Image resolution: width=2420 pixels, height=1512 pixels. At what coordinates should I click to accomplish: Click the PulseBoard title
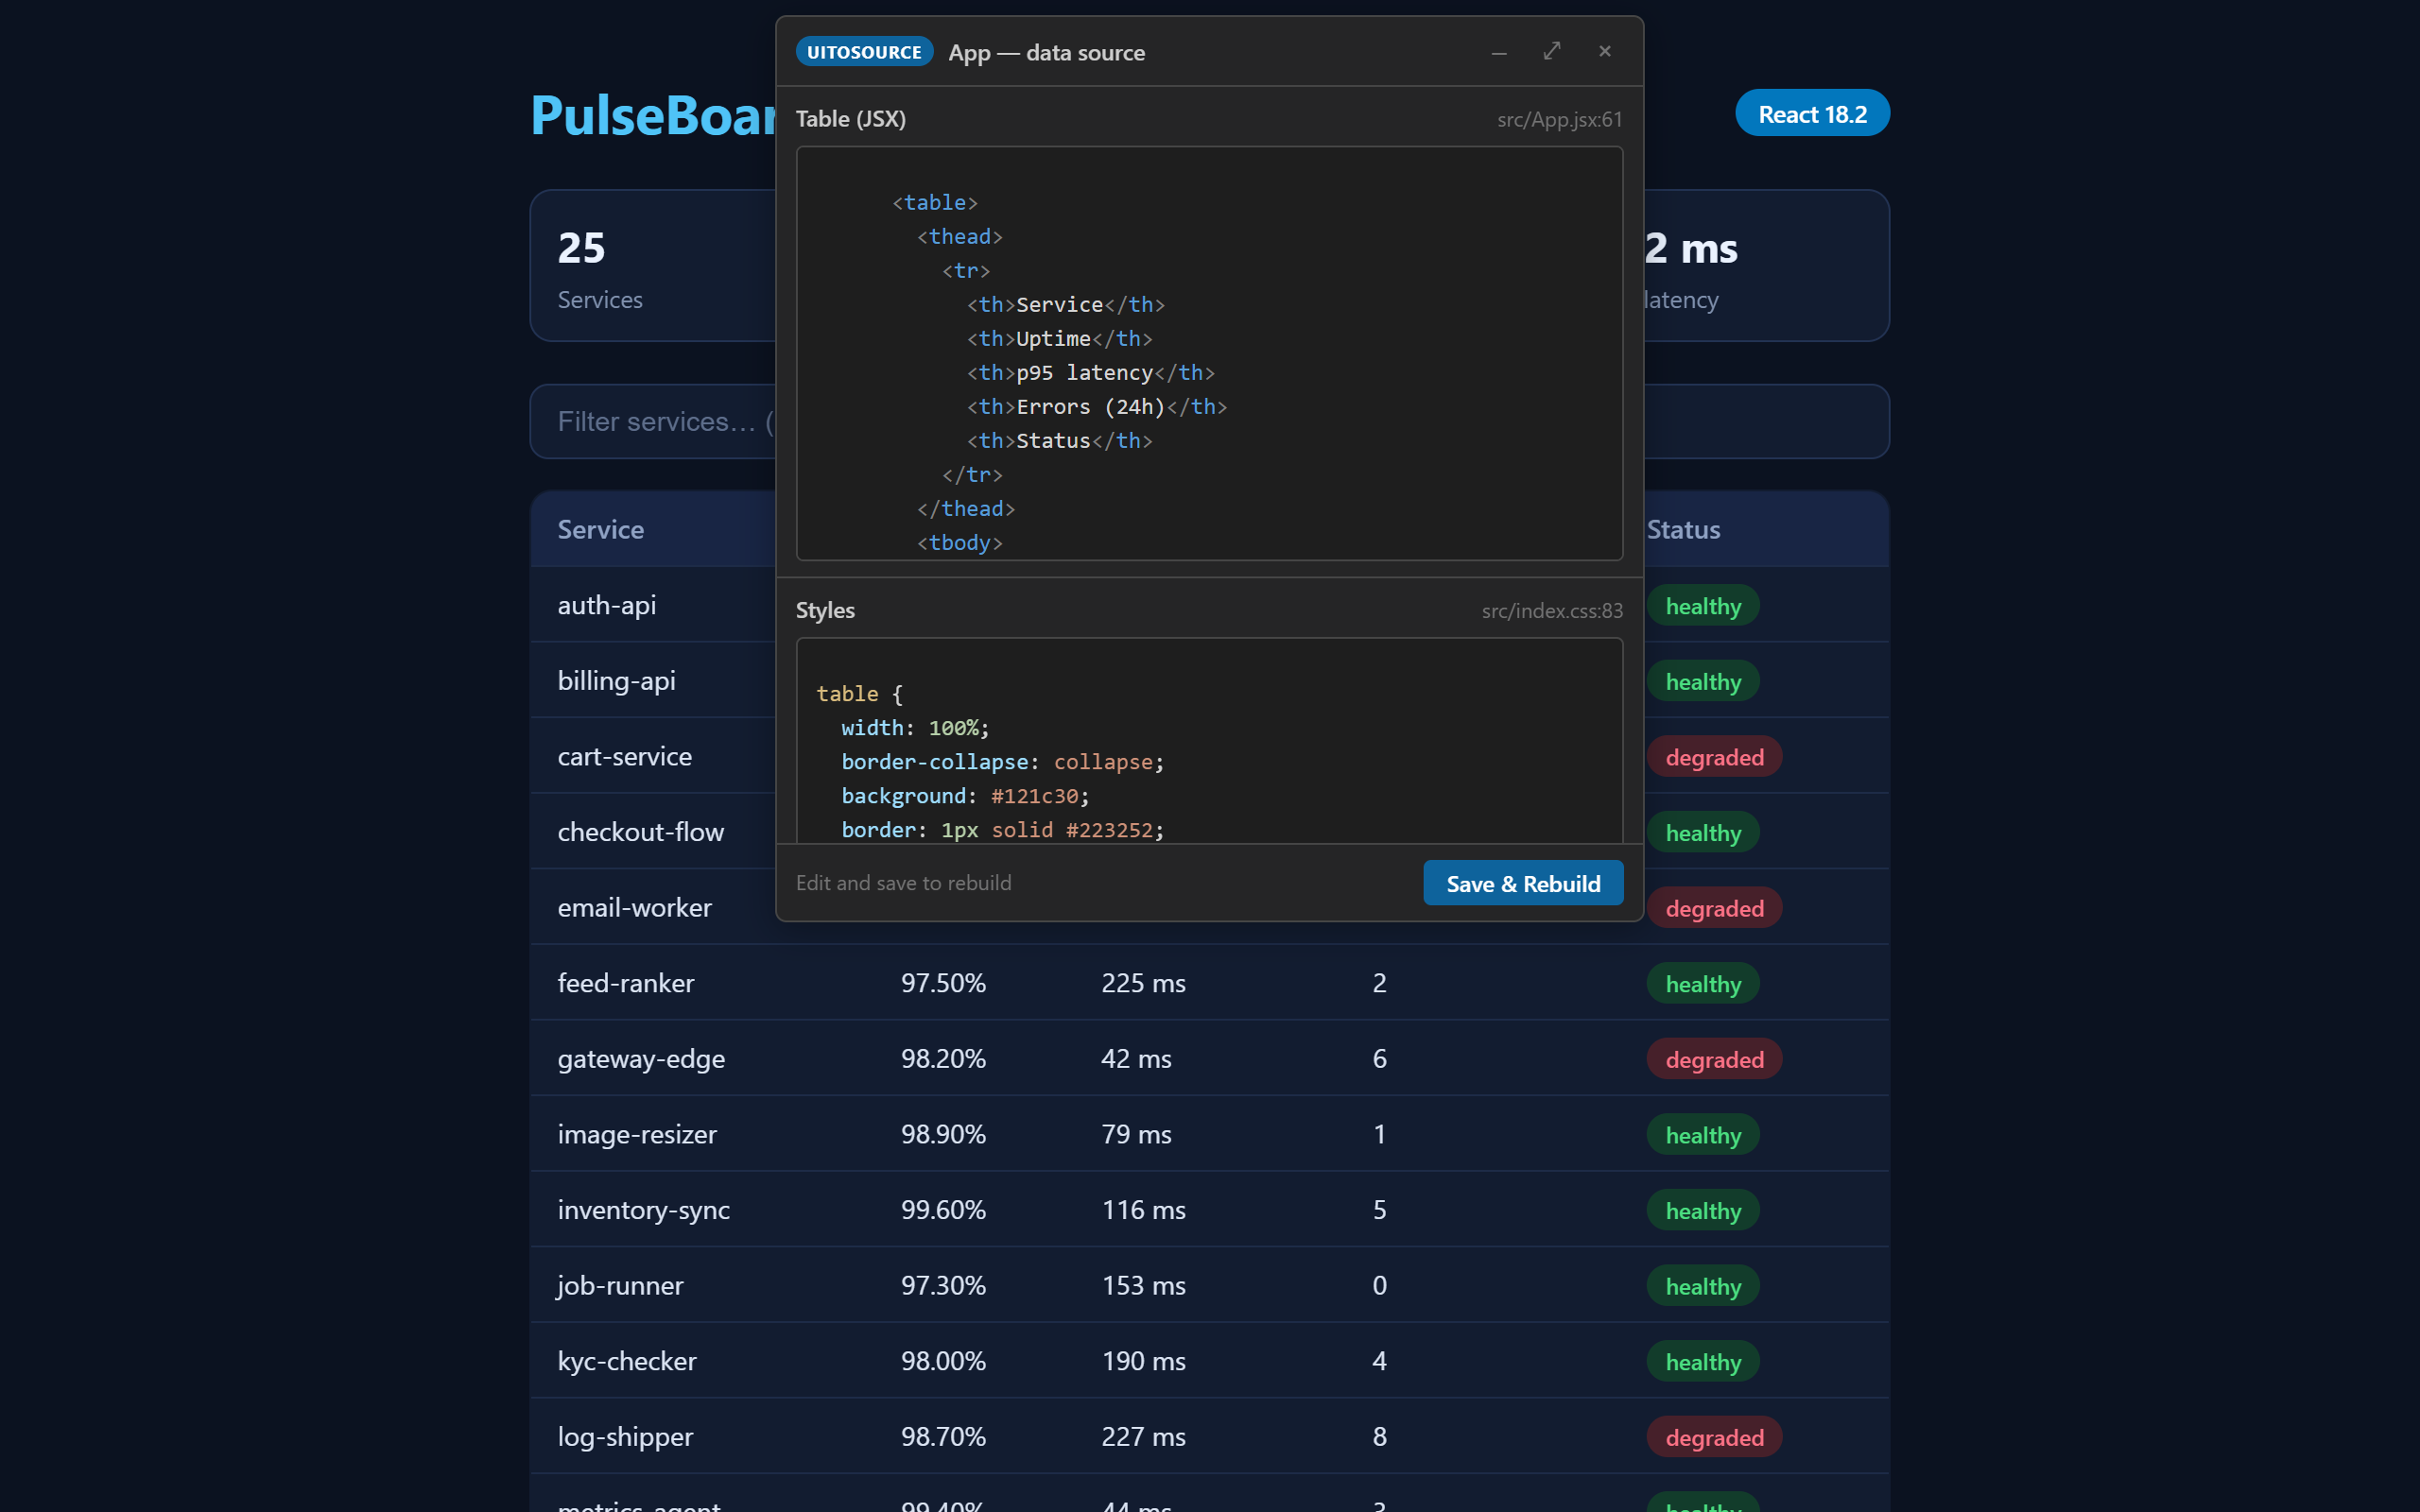654,114
